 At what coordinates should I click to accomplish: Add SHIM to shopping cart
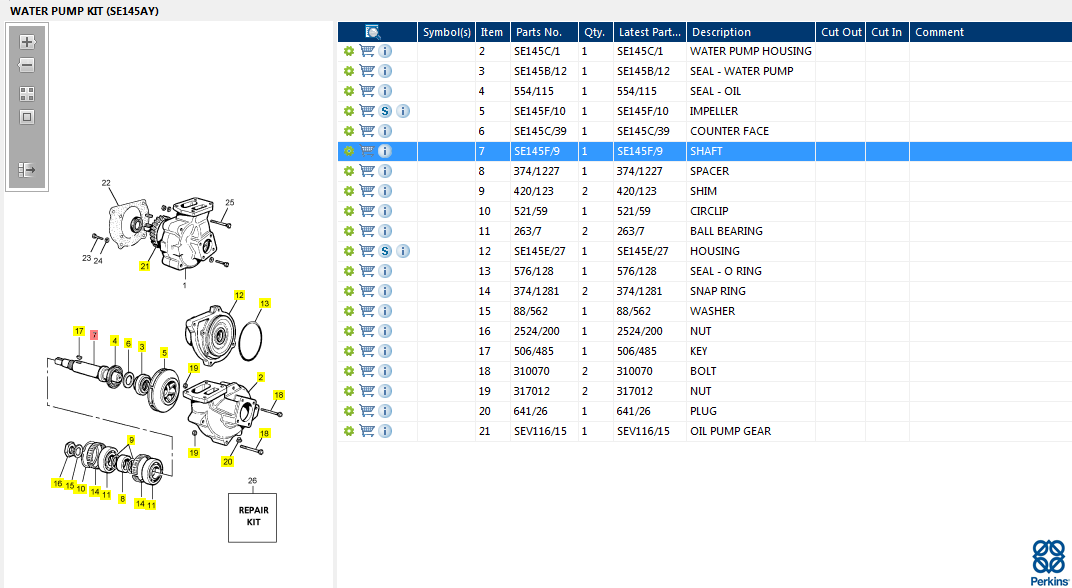tap(367, 191)
